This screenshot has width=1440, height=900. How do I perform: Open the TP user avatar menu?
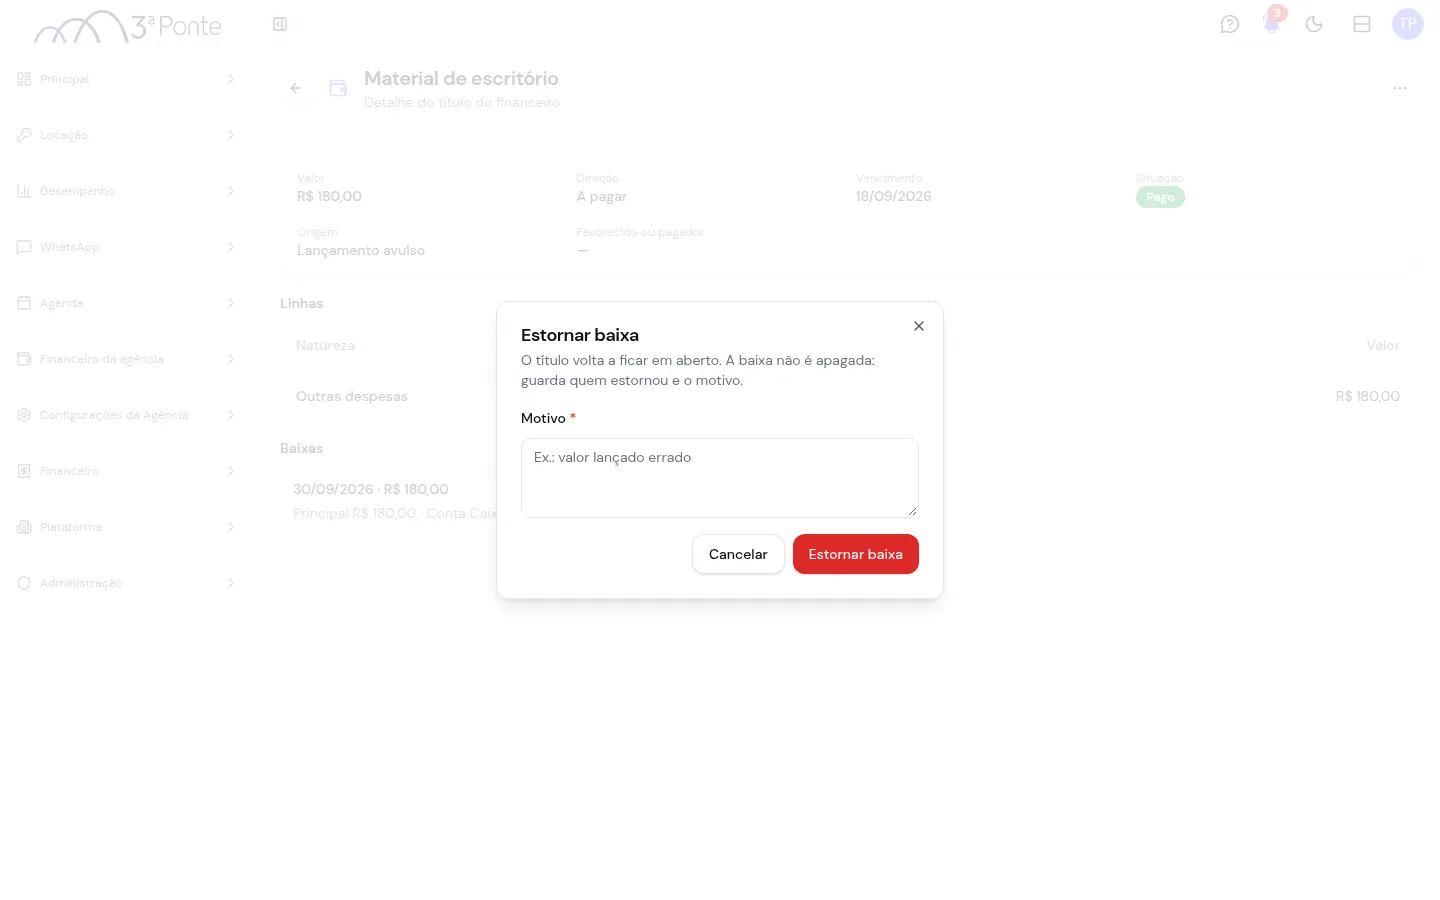point(1408,24)
